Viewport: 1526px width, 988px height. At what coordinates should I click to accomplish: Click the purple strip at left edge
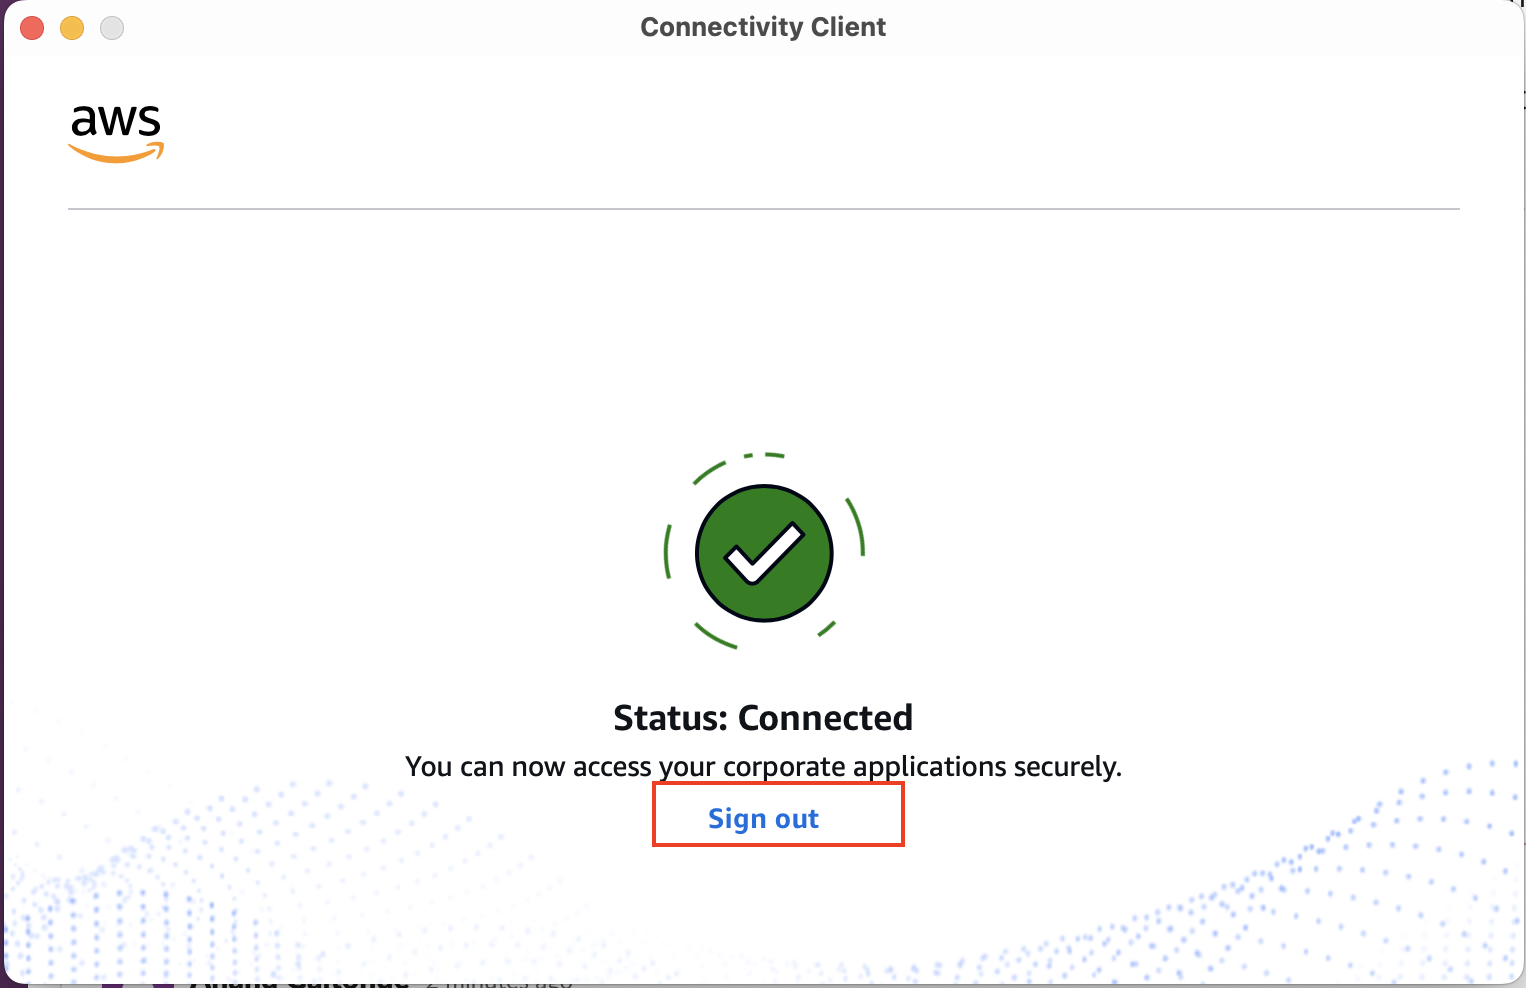point(2,500)
